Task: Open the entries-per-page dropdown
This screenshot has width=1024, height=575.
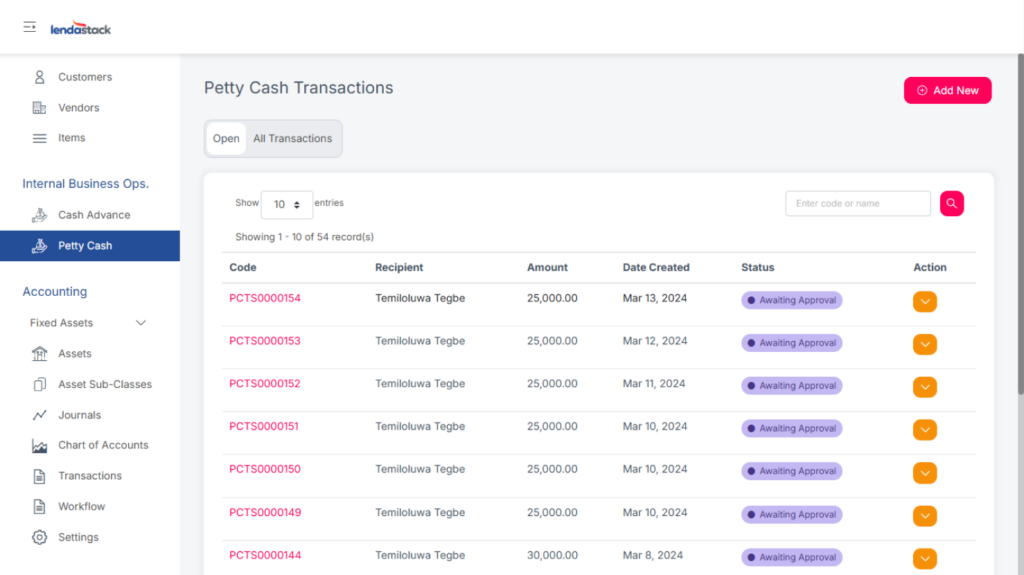Action: (286, 204)
